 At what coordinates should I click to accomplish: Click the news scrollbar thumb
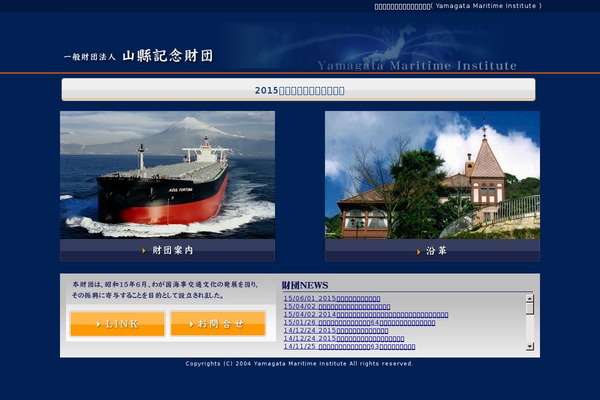(x=530, y=309)
